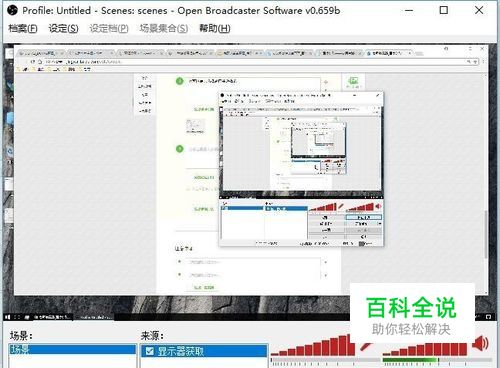Select the 场景 entry in the scenes list
The width and height of the screenshot is (500, 368).
(x=72, y=349)
